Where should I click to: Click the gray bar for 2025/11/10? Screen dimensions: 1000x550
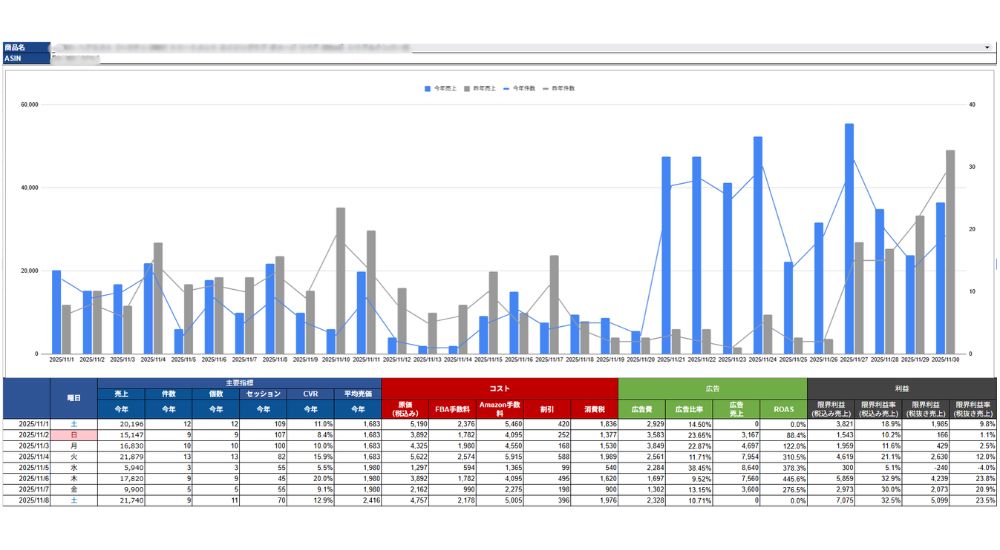point(341,280)
